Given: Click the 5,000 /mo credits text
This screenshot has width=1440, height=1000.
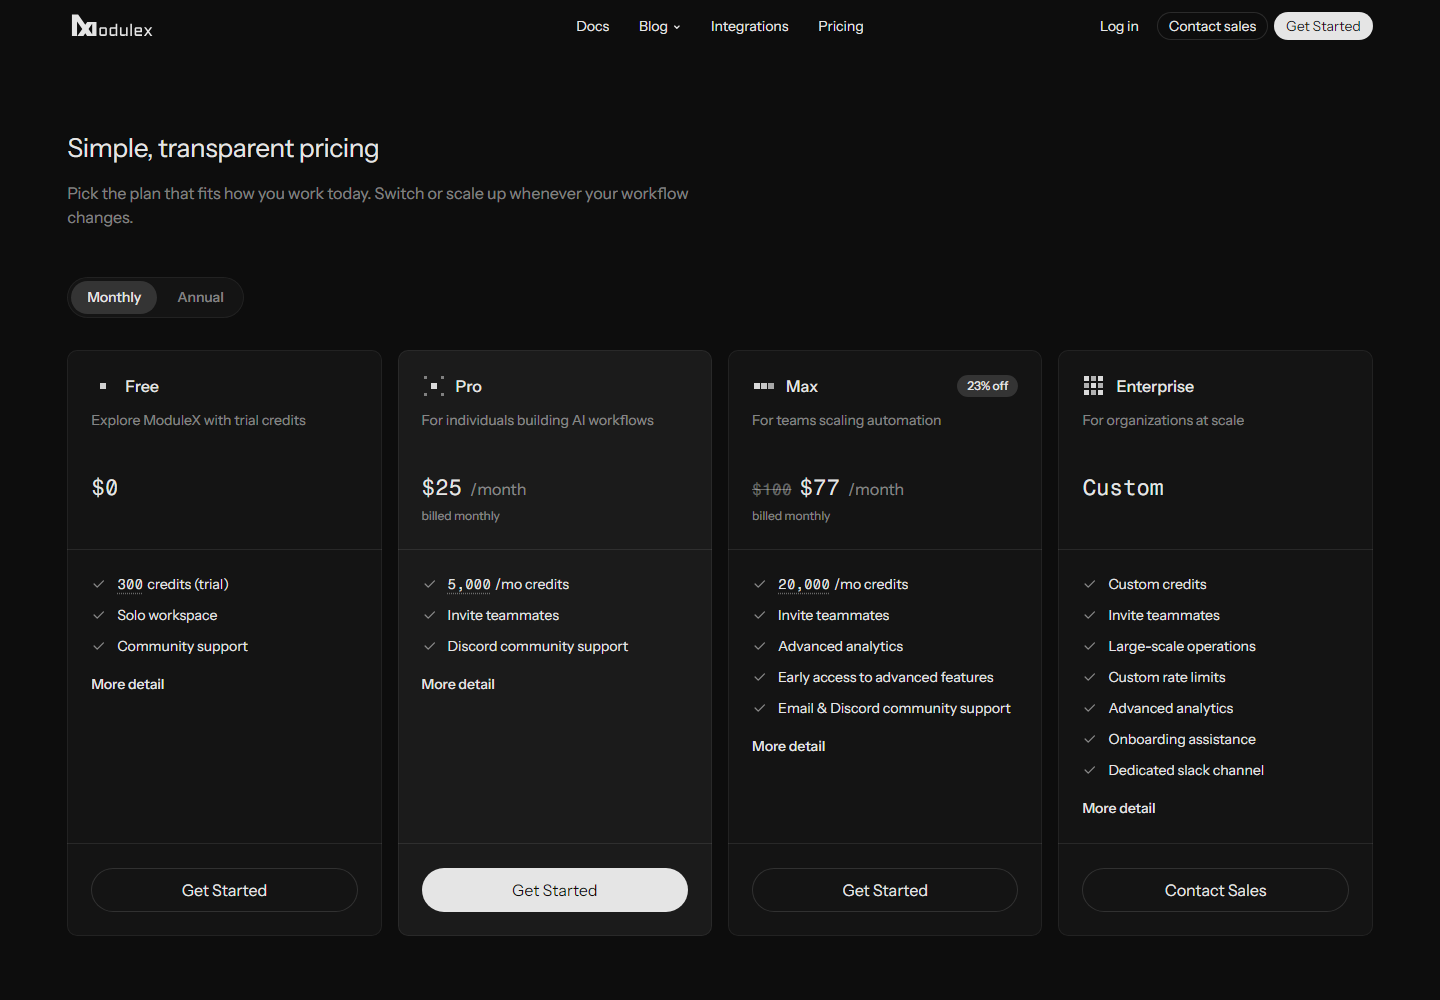Looking at the screenshot, I should click(x=508, y=584).
